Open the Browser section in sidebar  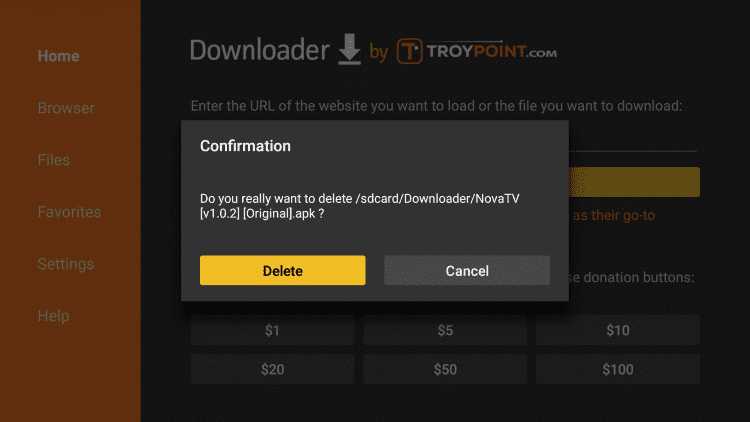tap(66, 108)
